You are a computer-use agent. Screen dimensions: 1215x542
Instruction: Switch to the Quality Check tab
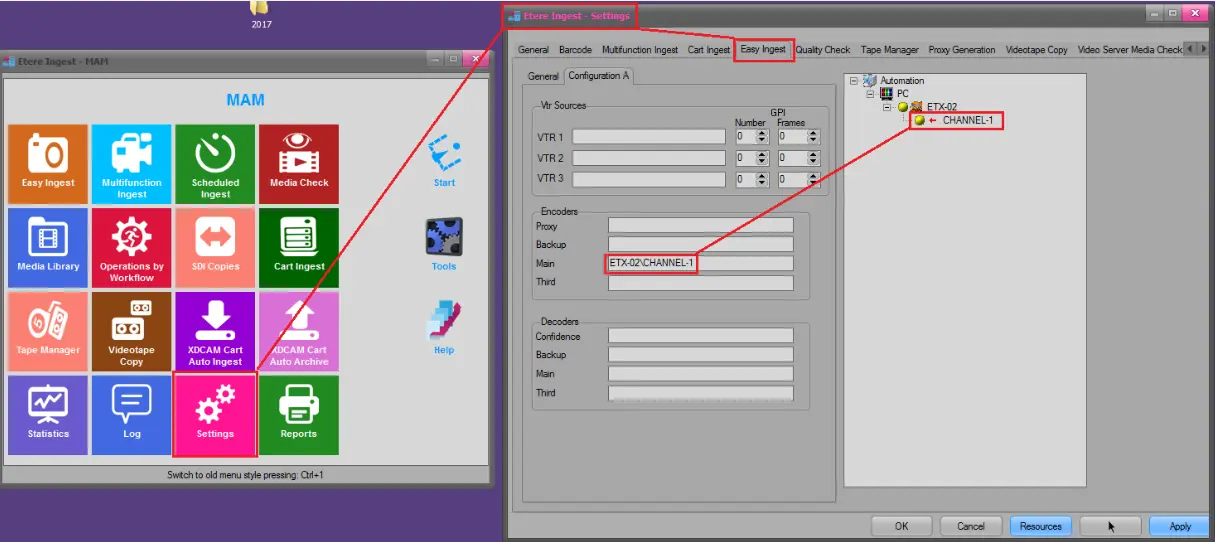tap(822, 50)
